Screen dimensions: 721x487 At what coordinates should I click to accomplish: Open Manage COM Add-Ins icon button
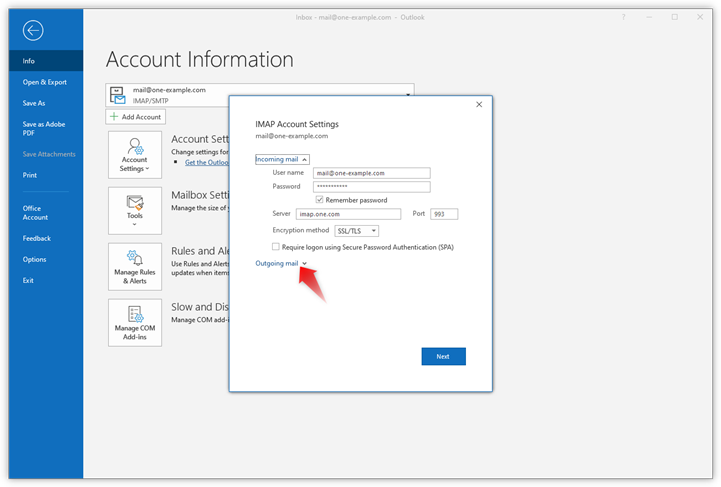coord(134,322)
